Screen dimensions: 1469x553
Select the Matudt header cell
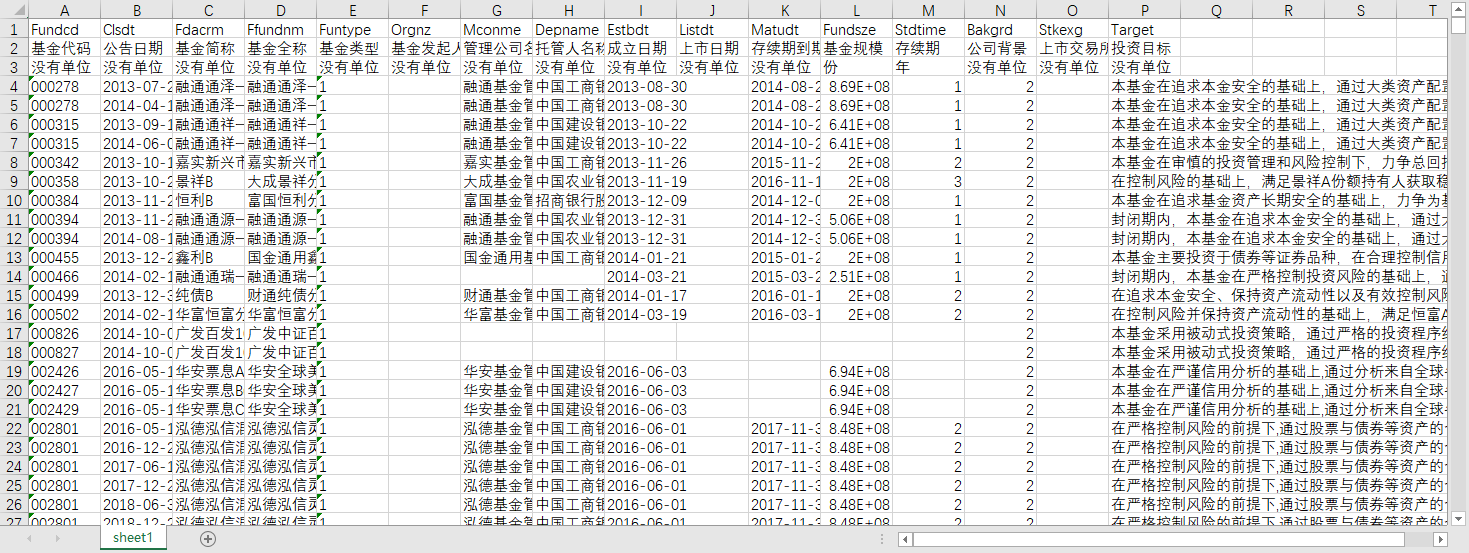pyautogui.click(x=784, y=29)
